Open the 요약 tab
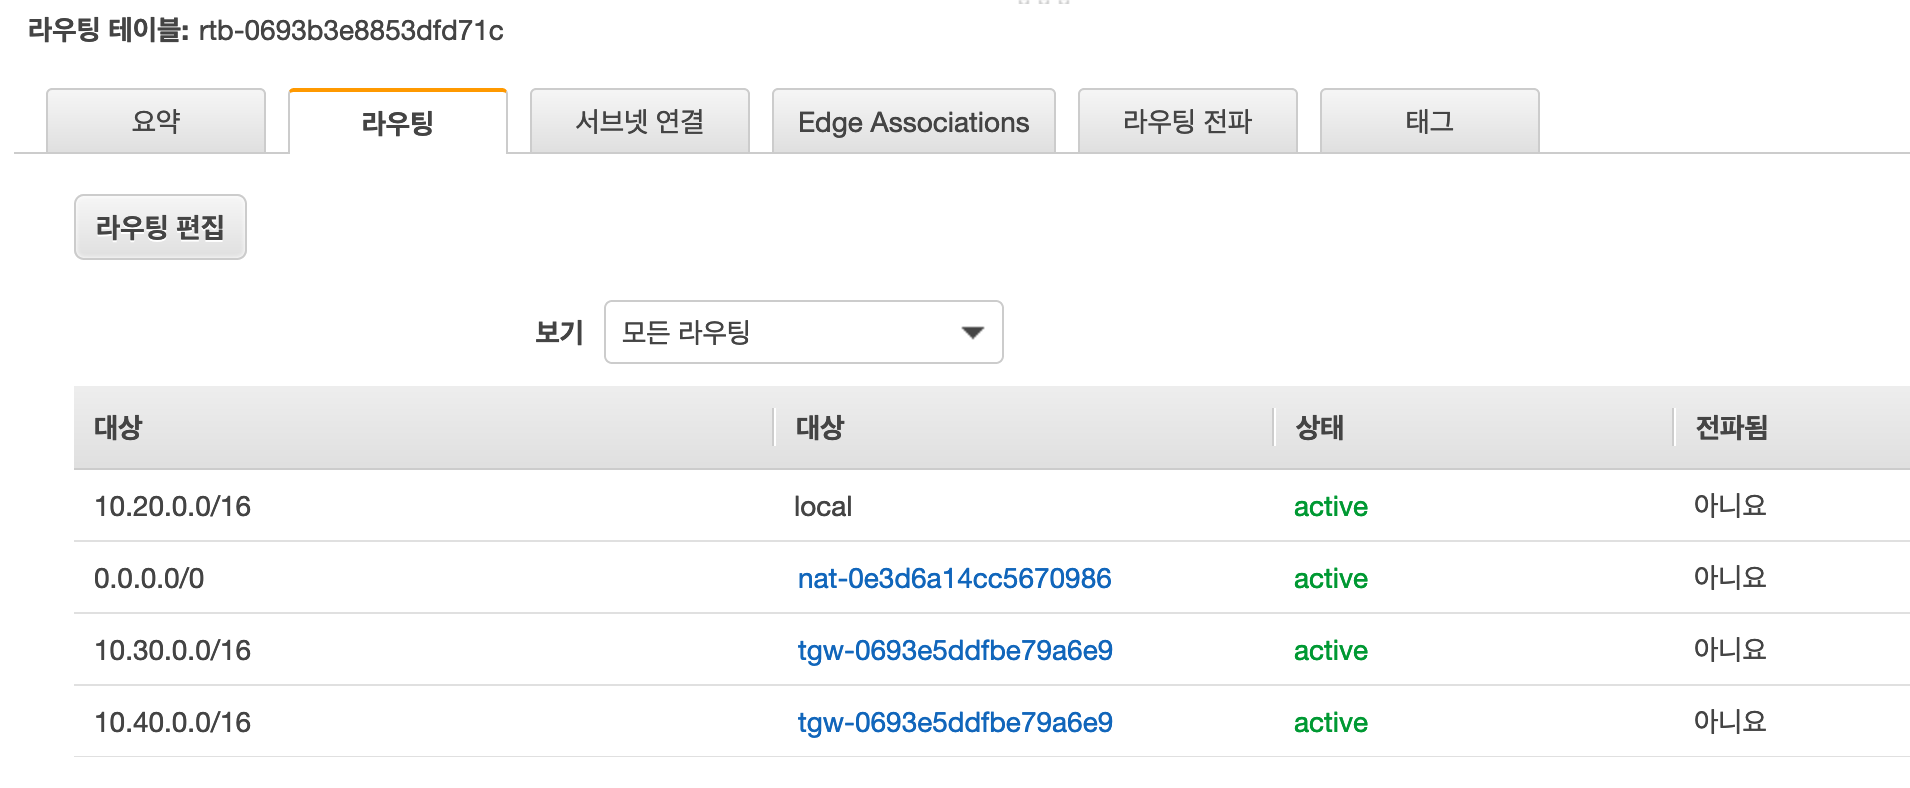Screen dimensions: 1910x788 pos(156,121)
